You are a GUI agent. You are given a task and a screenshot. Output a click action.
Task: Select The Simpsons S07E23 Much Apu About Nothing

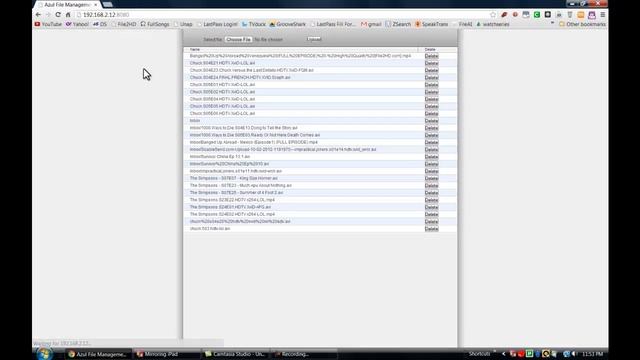[241, 186]
